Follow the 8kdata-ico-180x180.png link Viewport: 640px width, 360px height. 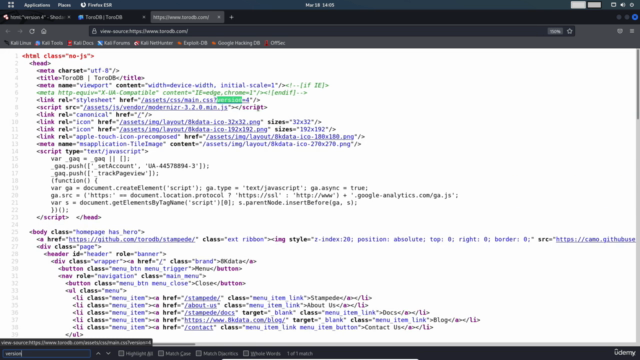click(x=280, y=137)
